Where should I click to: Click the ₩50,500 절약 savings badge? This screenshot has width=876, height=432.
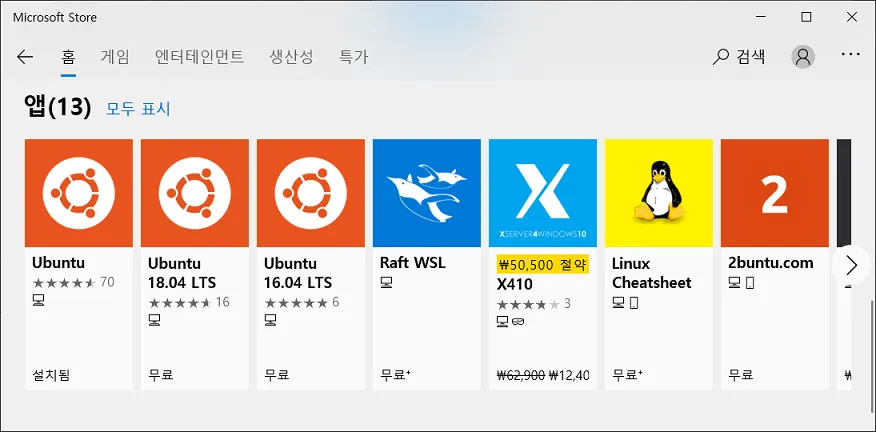point(543,264)
